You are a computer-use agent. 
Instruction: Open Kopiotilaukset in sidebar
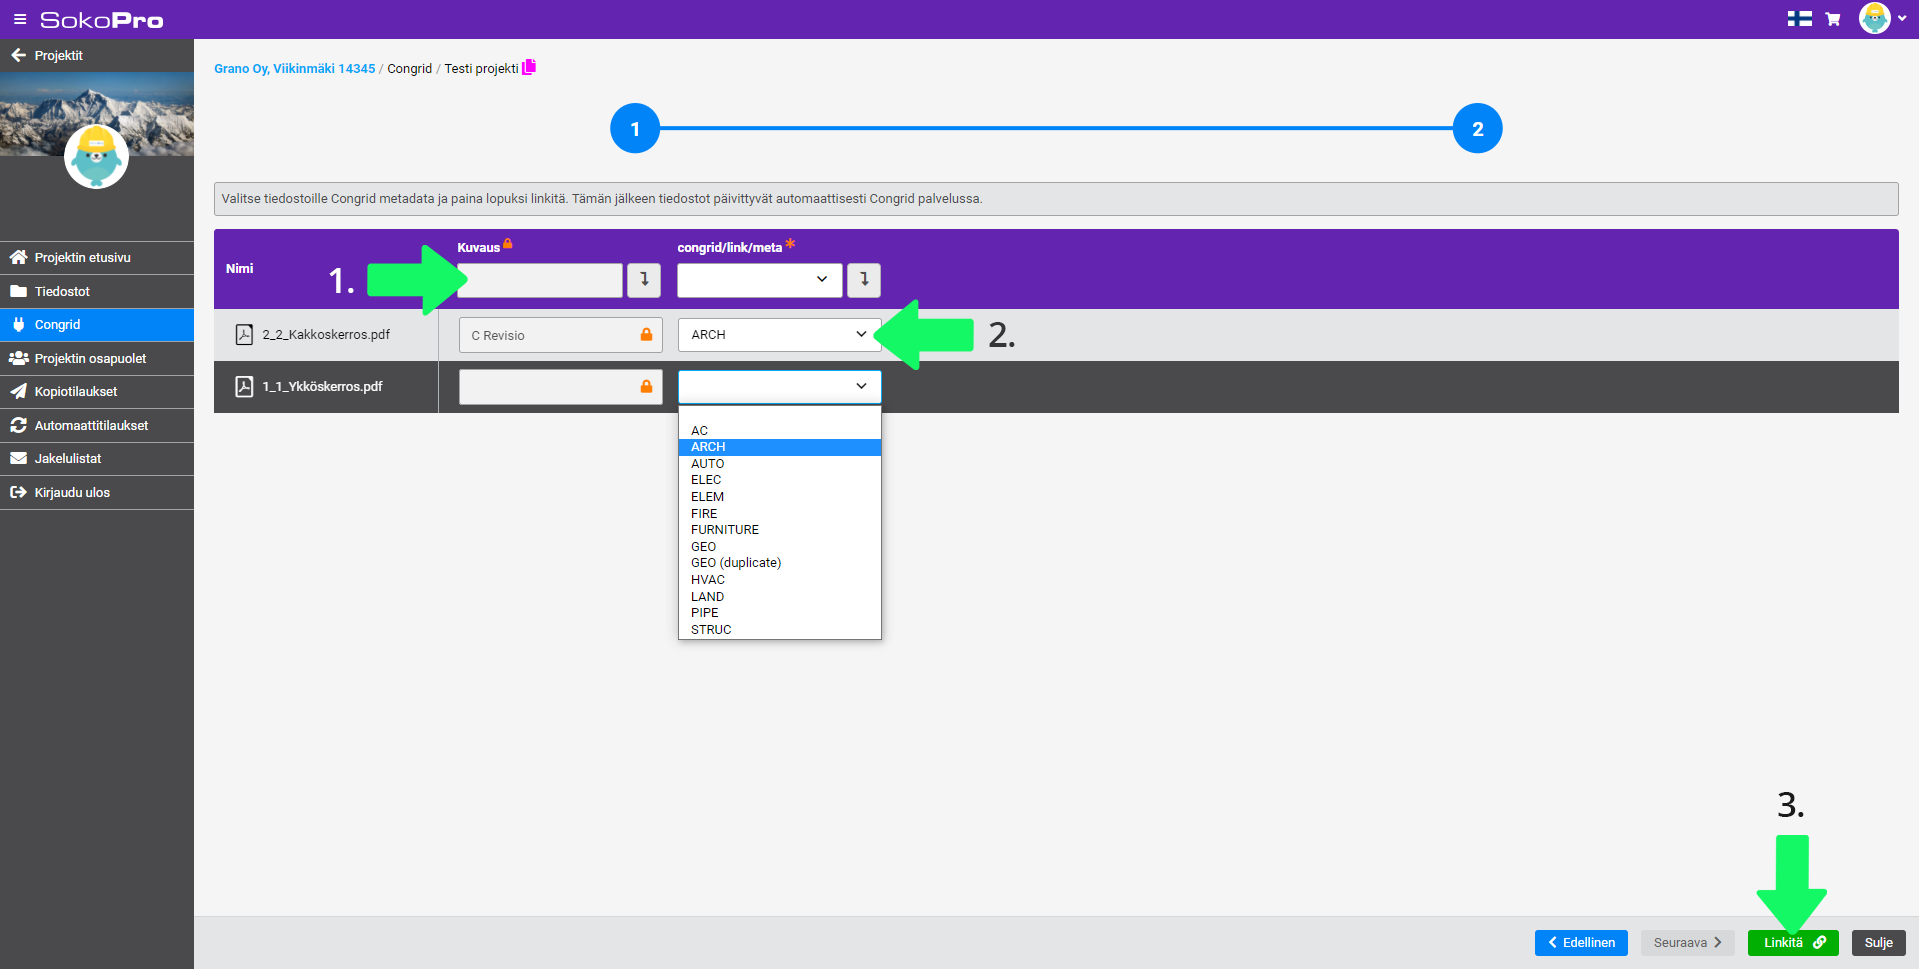tap(97, 392)
